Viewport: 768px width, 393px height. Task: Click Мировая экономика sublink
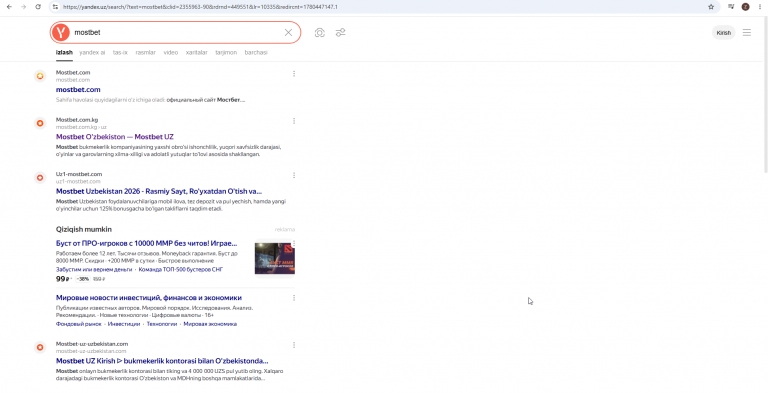pyautogui.click(x=210, y=324)
